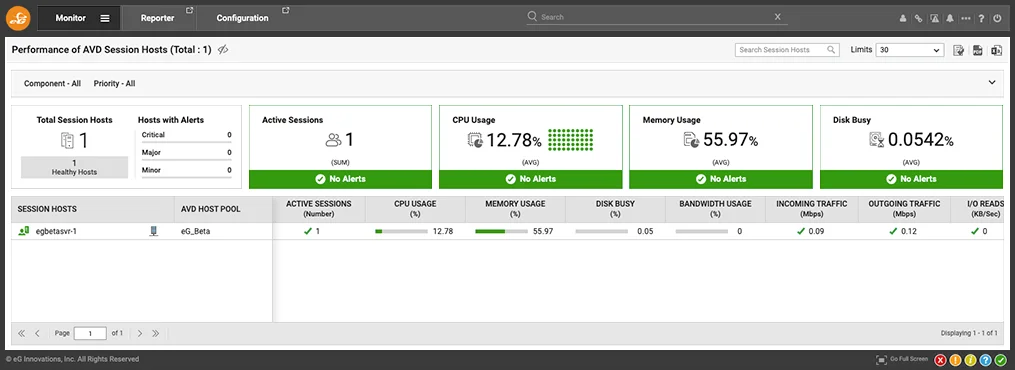
Task: Click the edit/customize report icon beside Limits
Action: [959, 50]
